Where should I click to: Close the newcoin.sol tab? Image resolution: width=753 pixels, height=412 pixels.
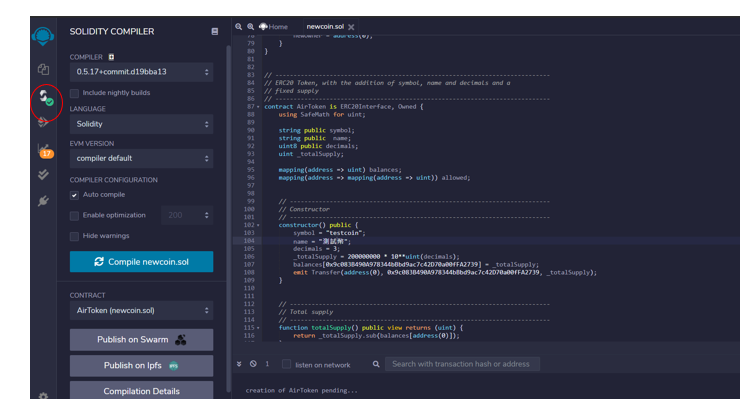pyautogui.click(x=352, y=27)
